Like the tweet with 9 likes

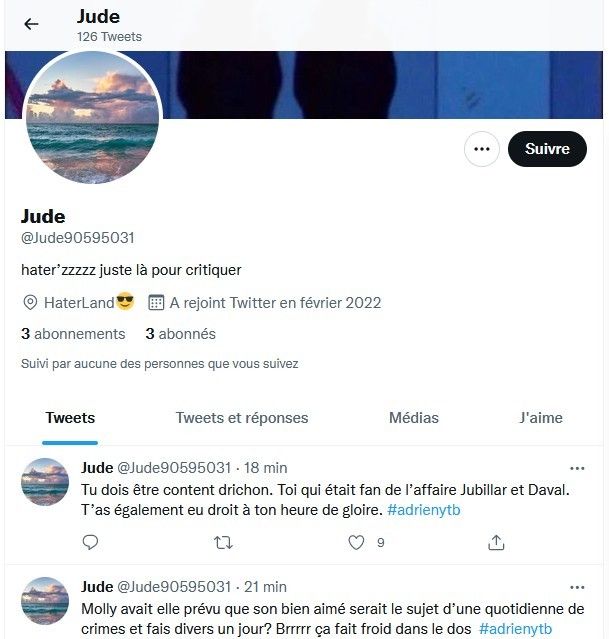coord(356,542)
